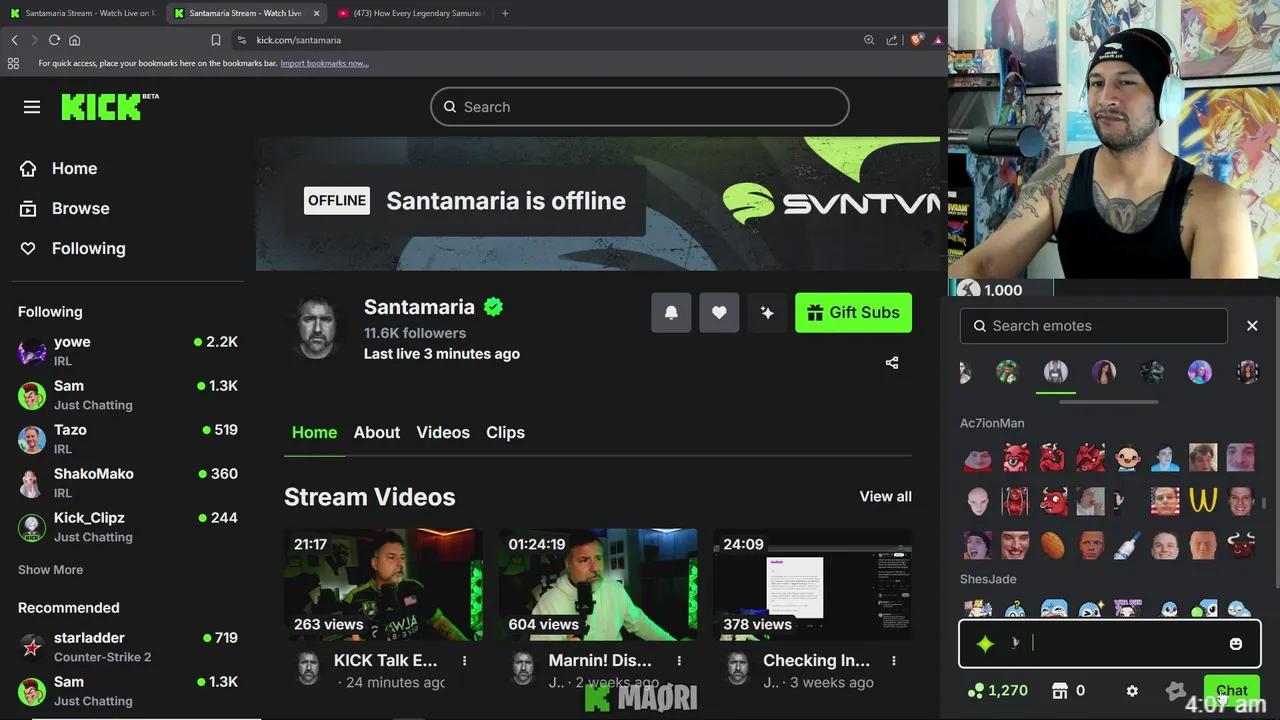Play the Checking In 24:09 video thumbnail
This screenshot has height=720, width=1280.
pyautogui.click(x=812, y=585)
